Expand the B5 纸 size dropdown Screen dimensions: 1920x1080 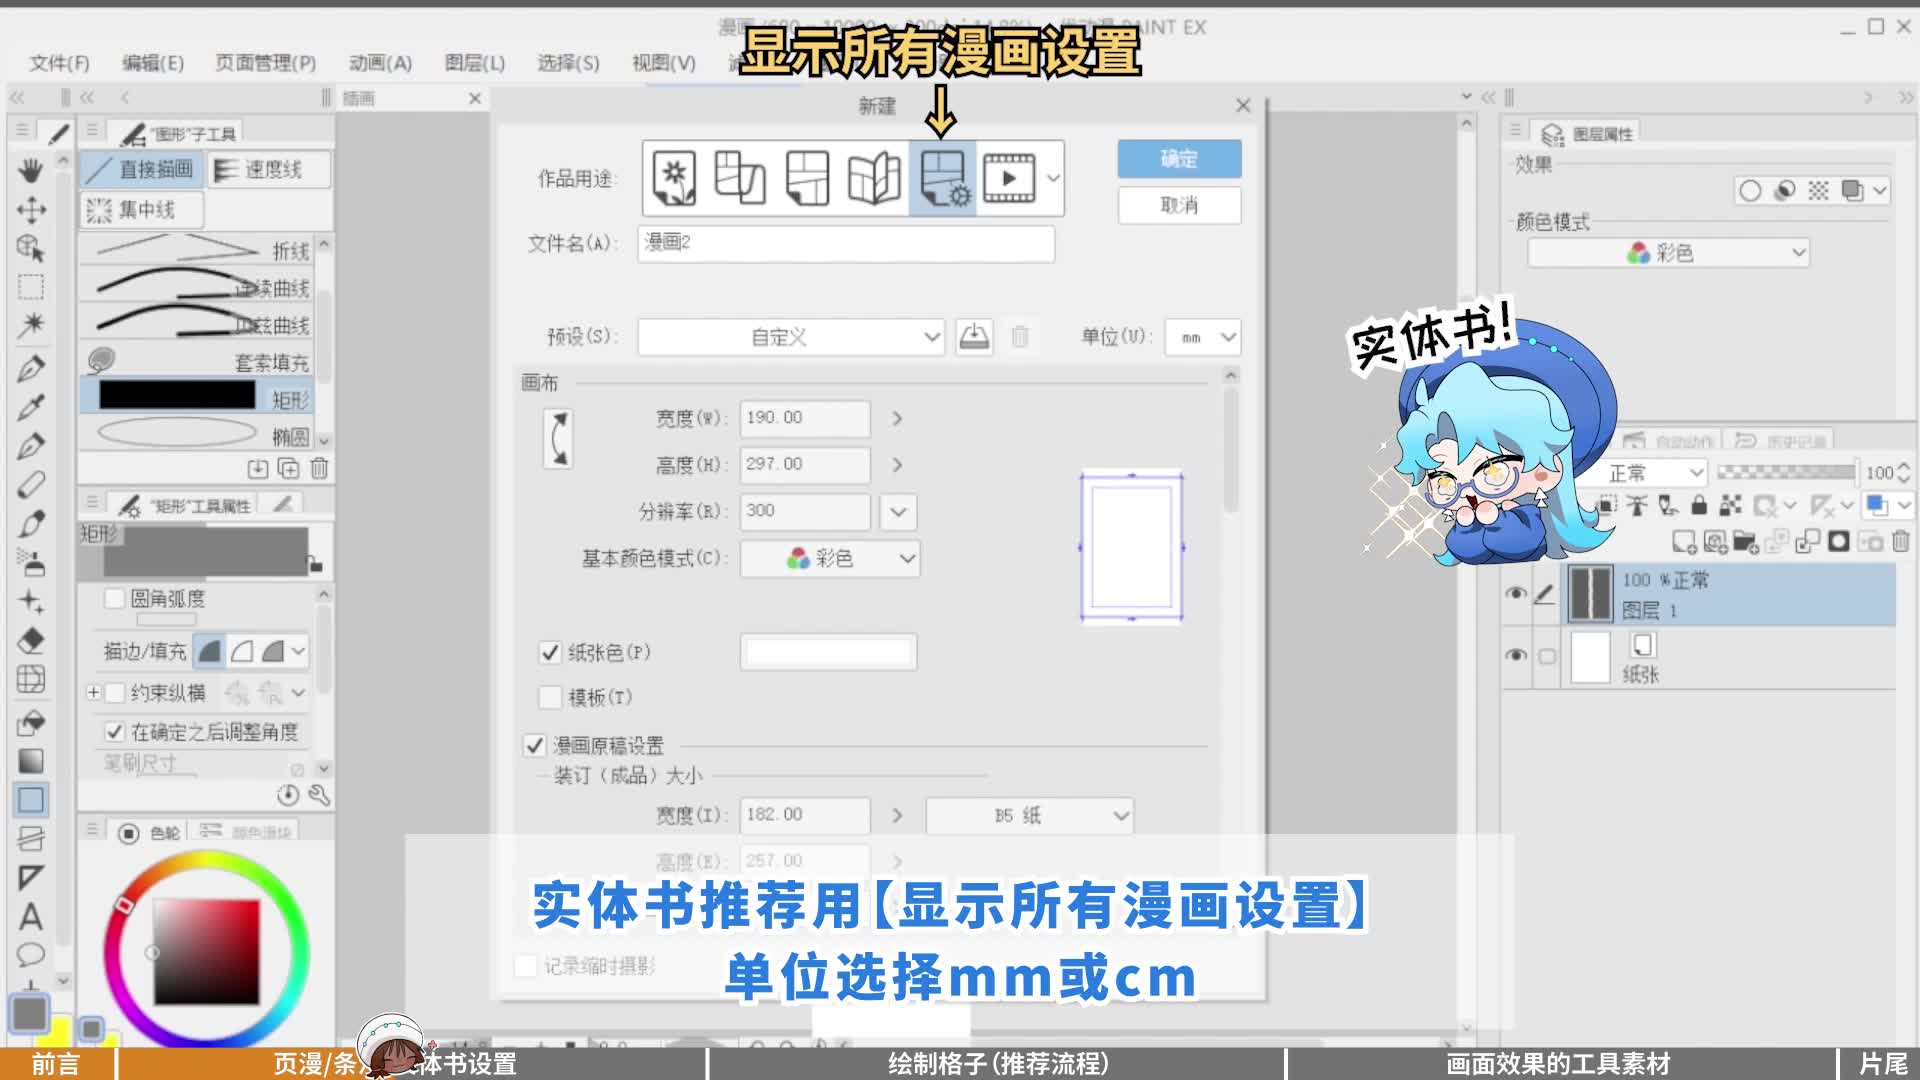[1029, 816]
